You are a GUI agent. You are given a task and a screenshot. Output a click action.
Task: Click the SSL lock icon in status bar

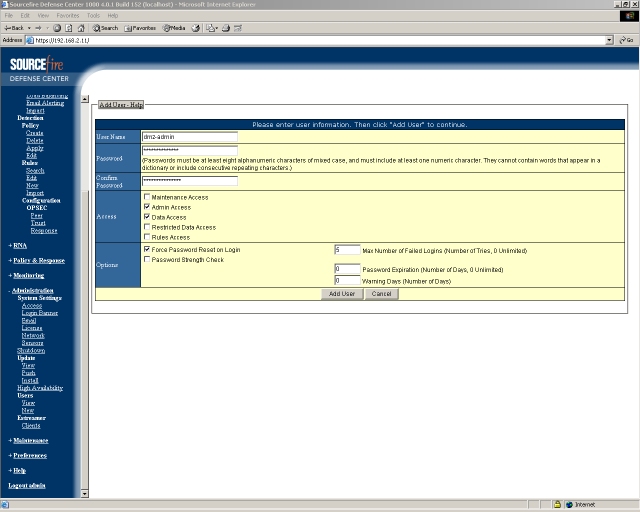point(557,505)
